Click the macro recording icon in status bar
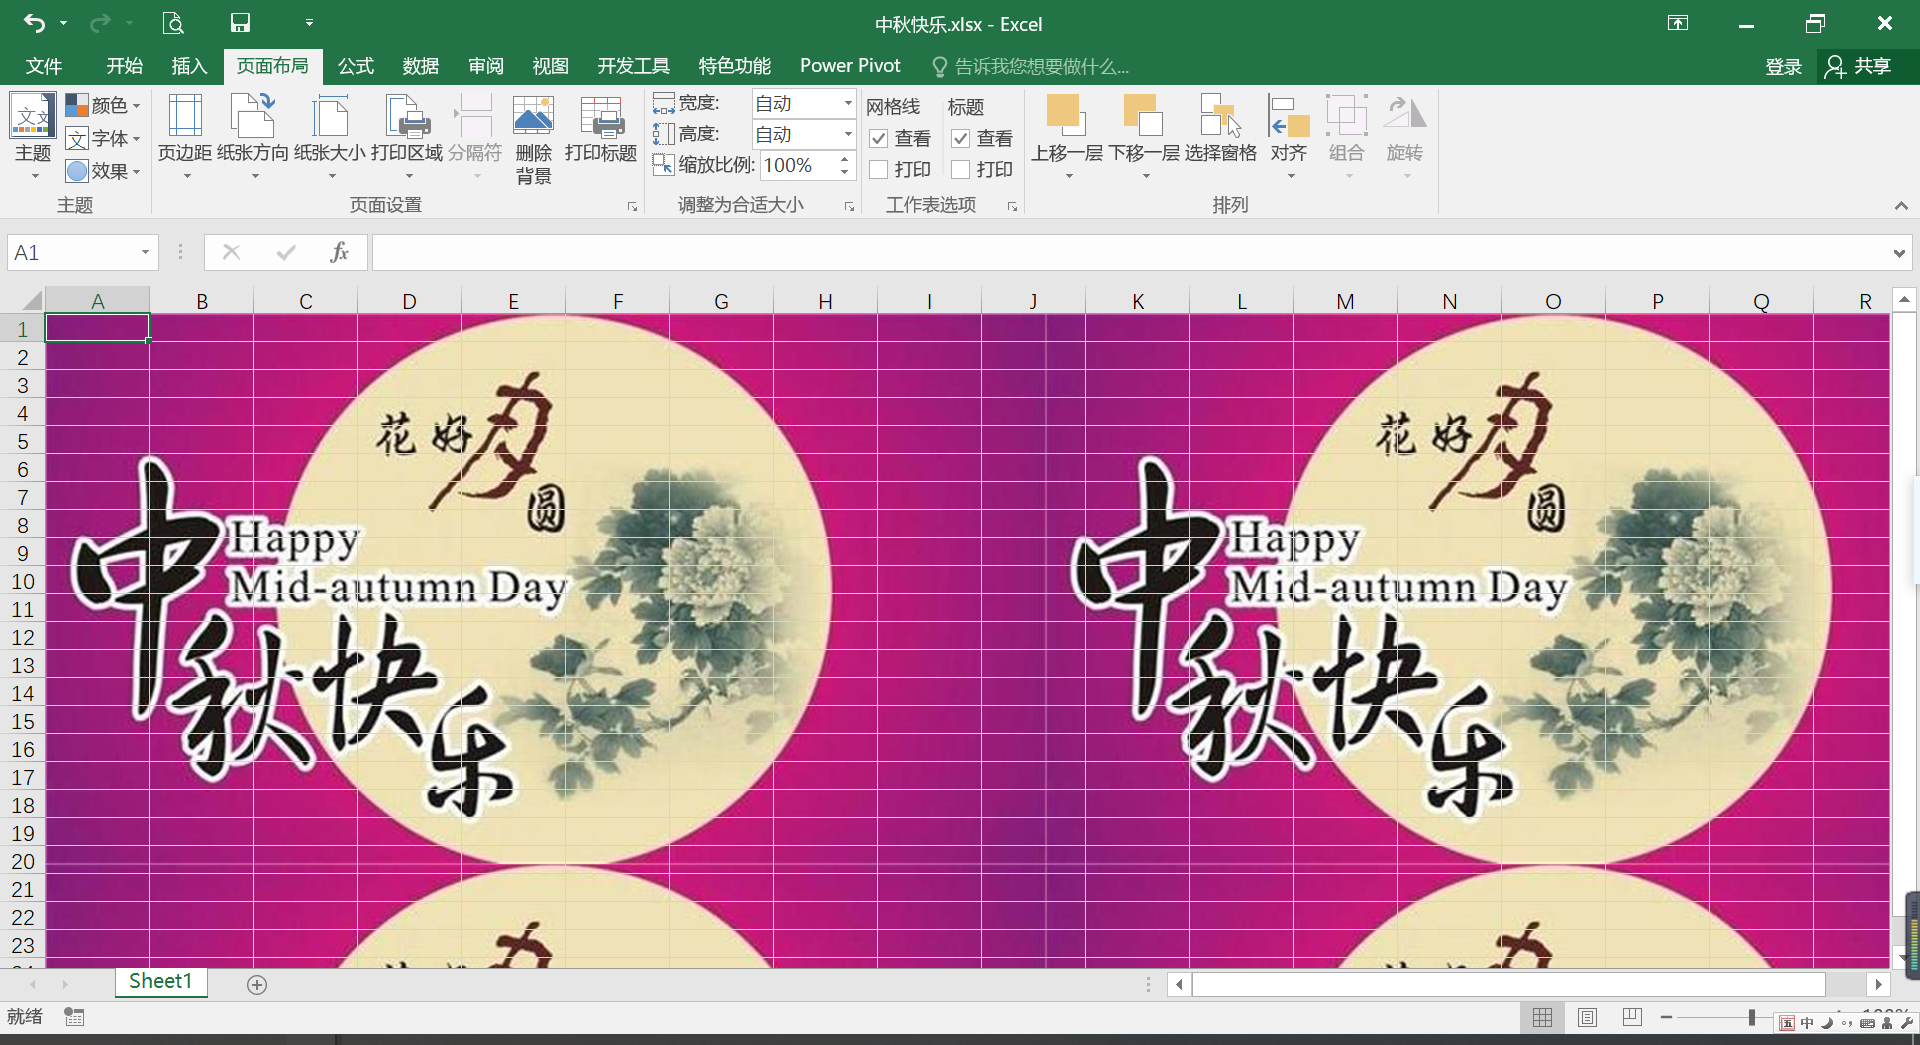This screenshot has width=1920, height=1045. coord(74,1017)
